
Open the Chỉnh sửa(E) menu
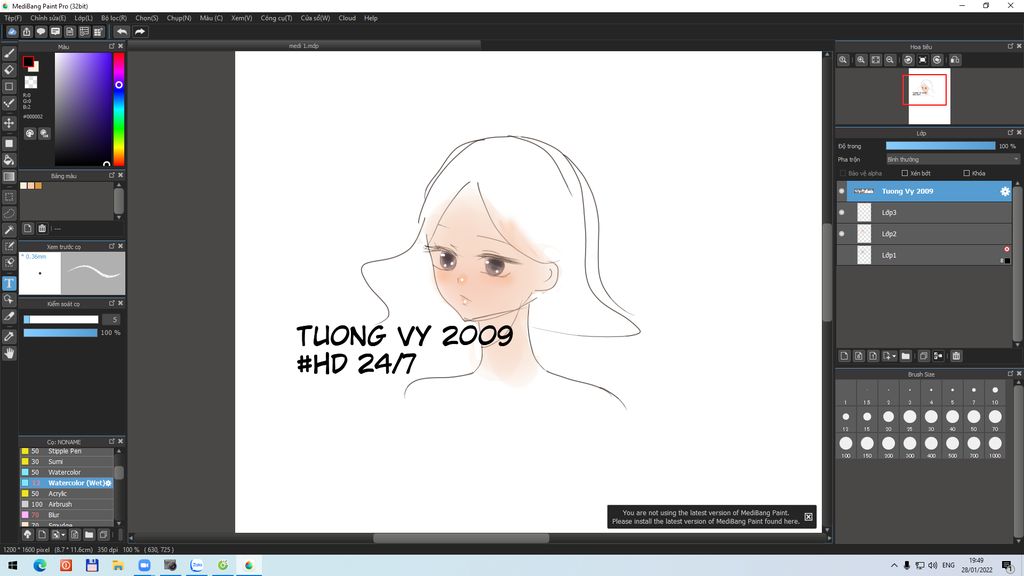point(48,18)
